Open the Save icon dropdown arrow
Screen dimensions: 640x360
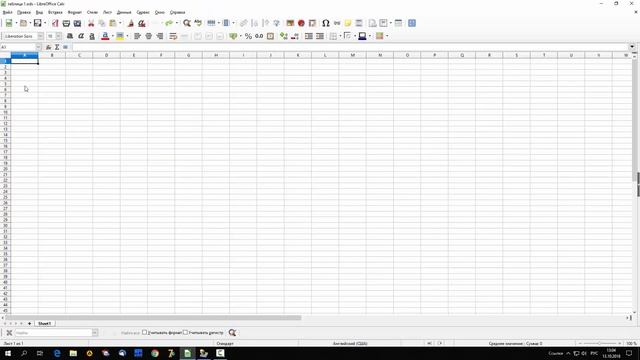pyautogui.click(x=45, y=23)
